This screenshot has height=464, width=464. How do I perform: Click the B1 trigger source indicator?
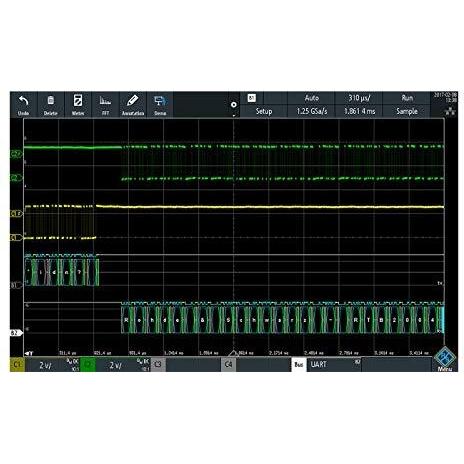(252, 98)
